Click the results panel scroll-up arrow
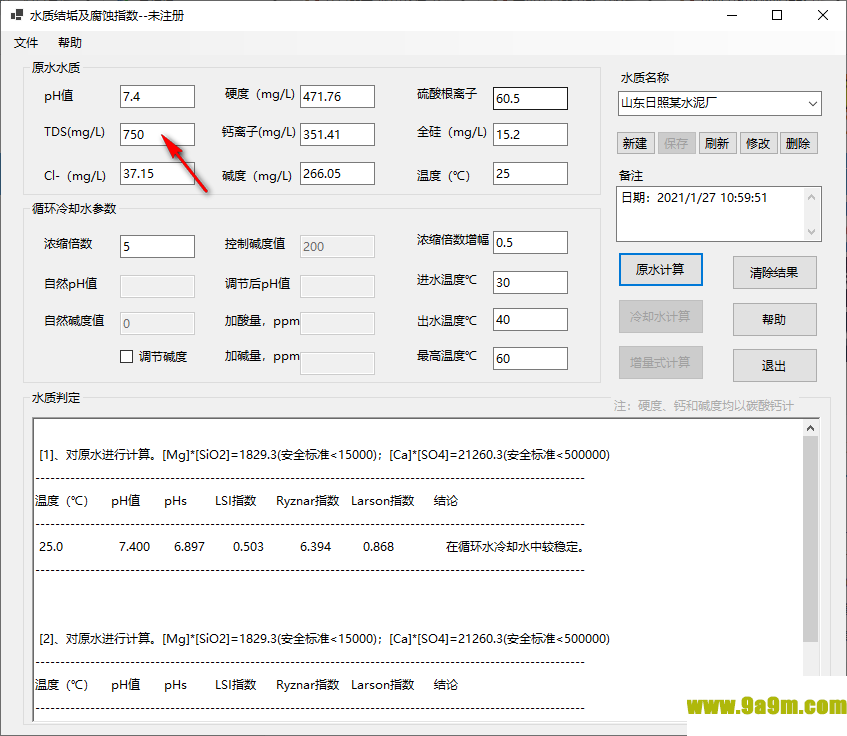The width and height of the screenshot is (847, 736). coord(810,428)
